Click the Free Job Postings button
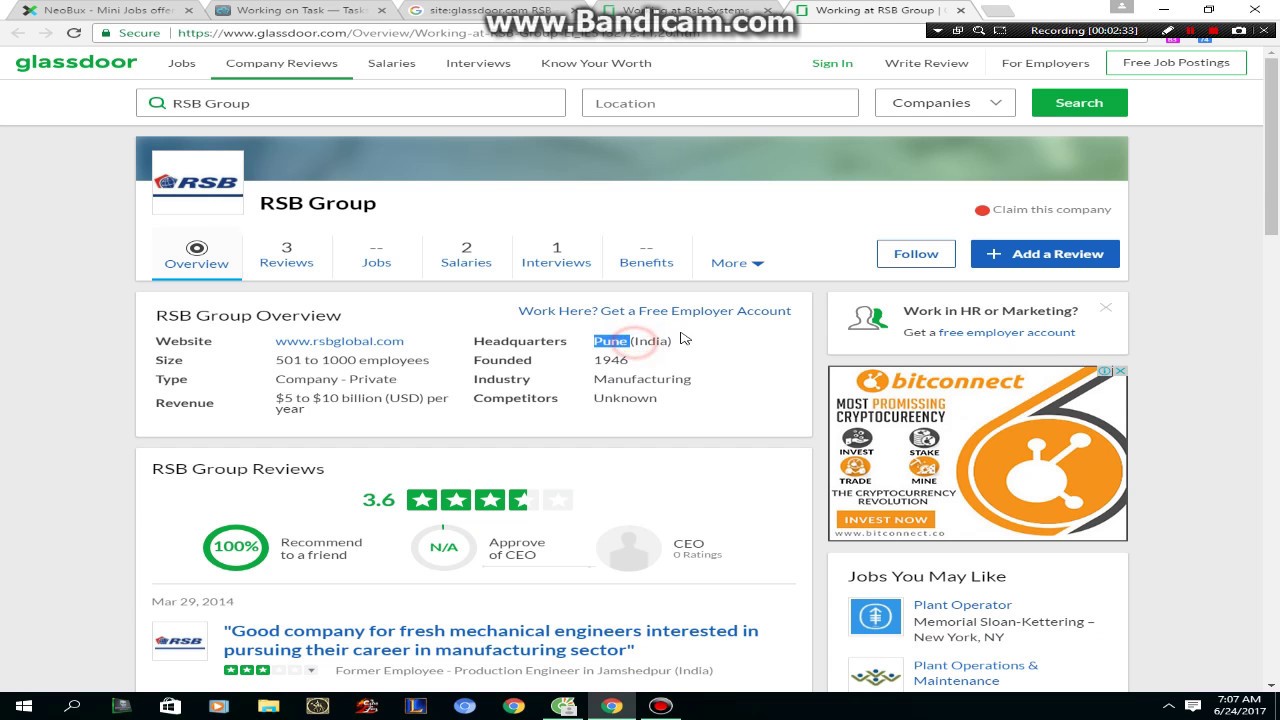Screen dimensions: 1280x720 [1176, 62]
